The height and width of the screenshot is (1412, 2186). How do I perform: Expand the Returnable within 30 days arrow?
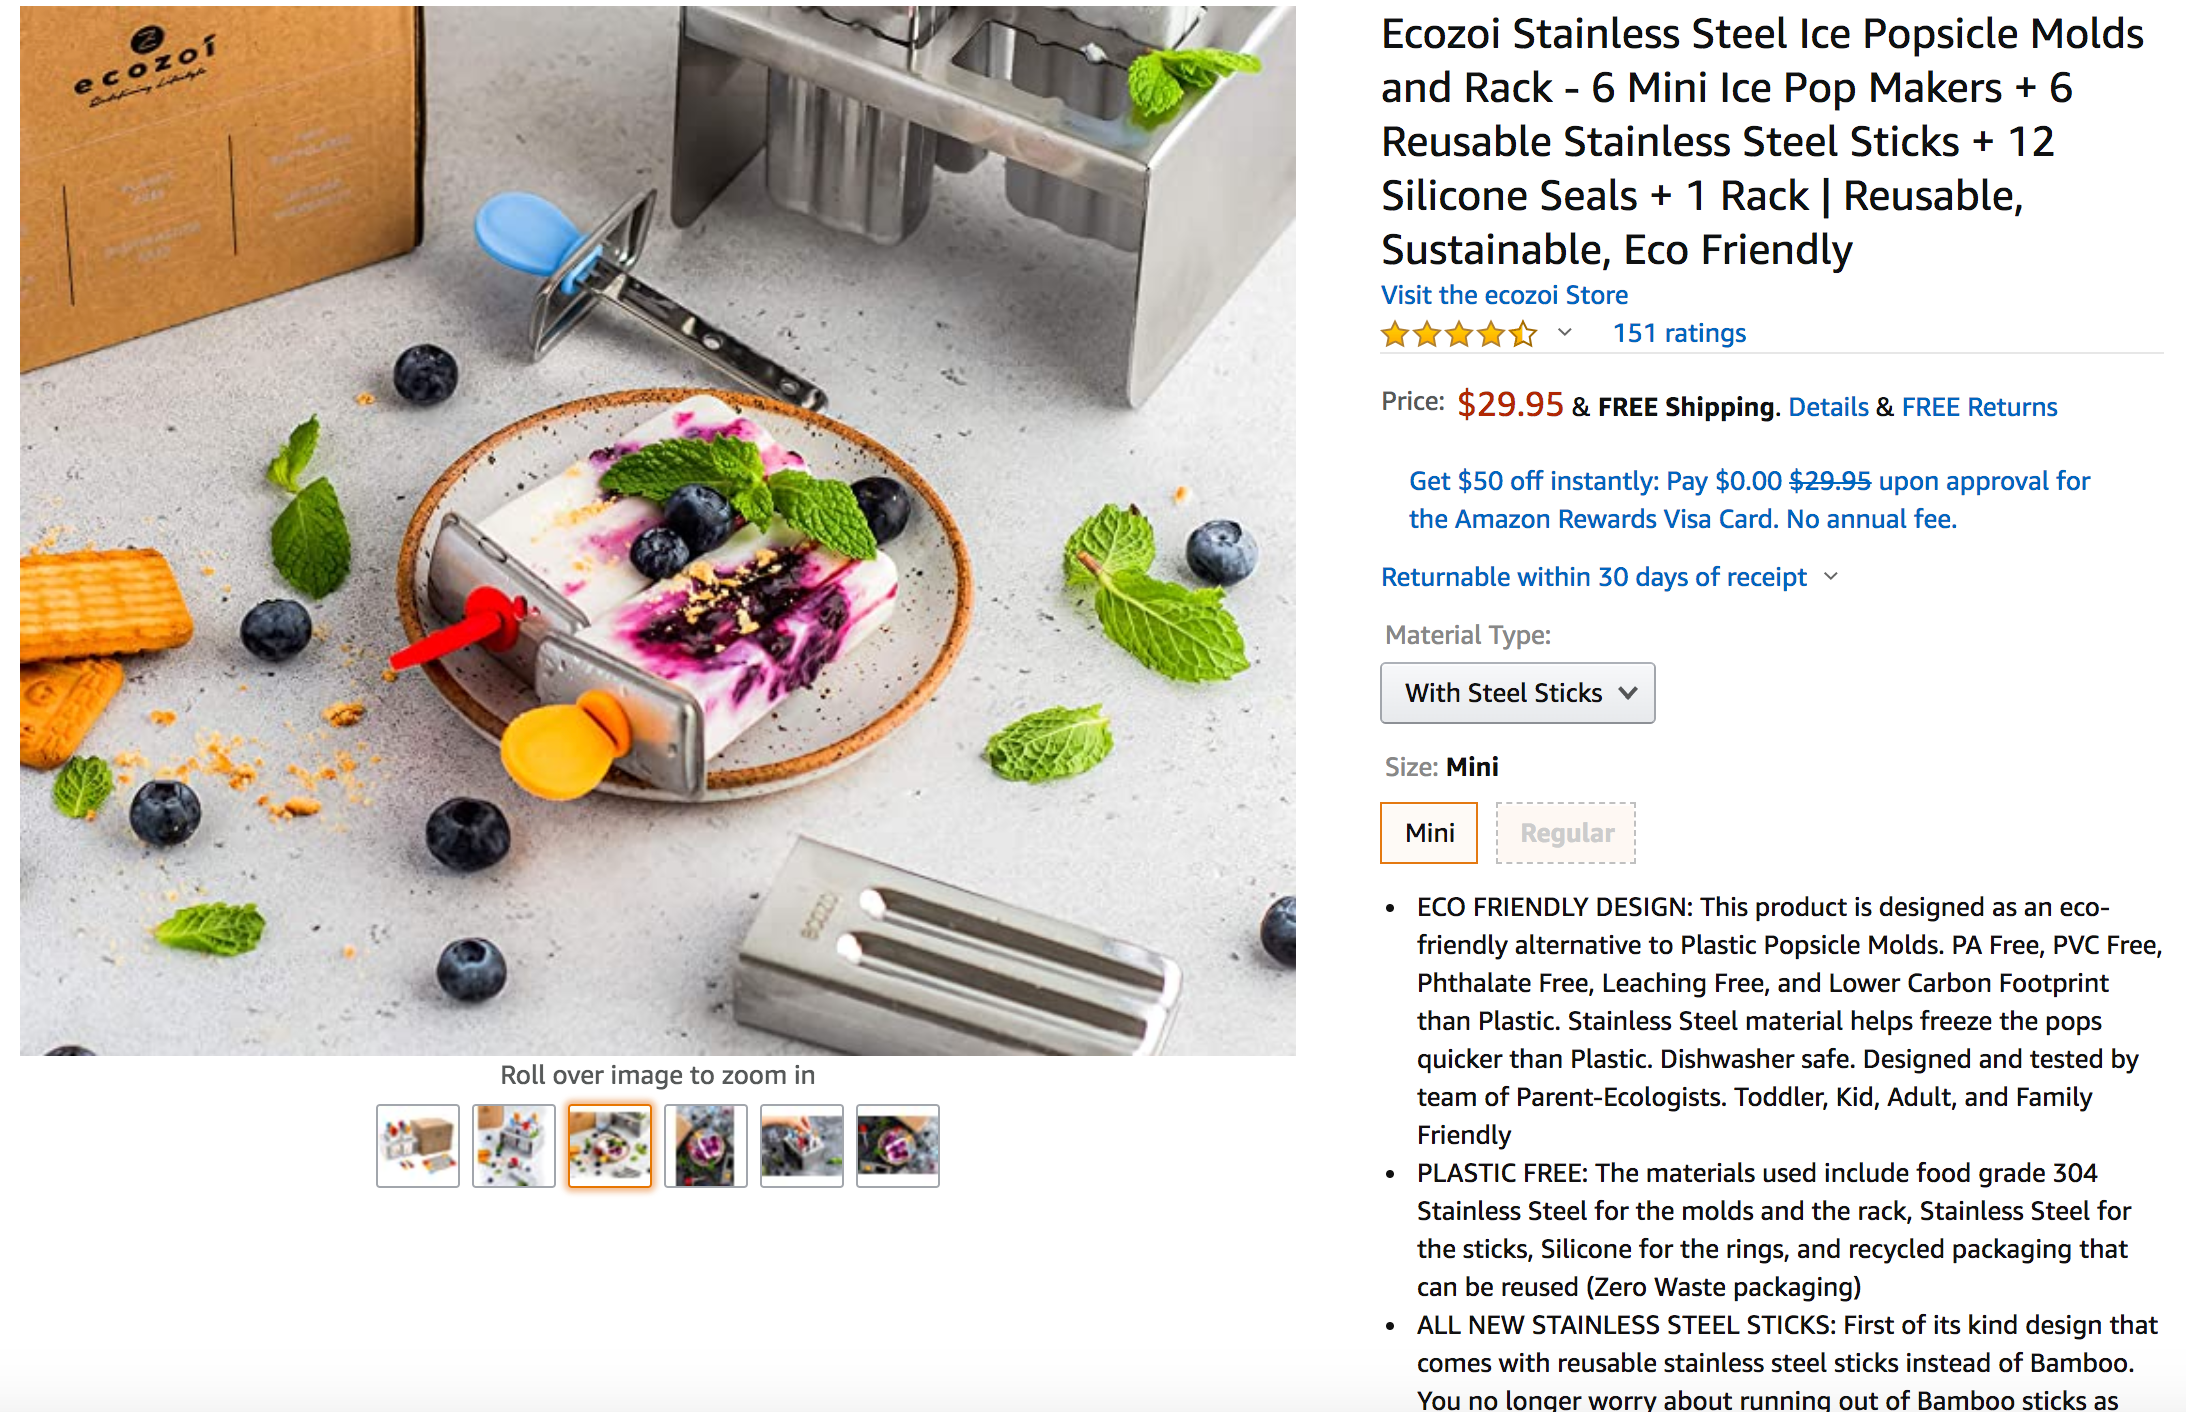tap(1831, 577)
